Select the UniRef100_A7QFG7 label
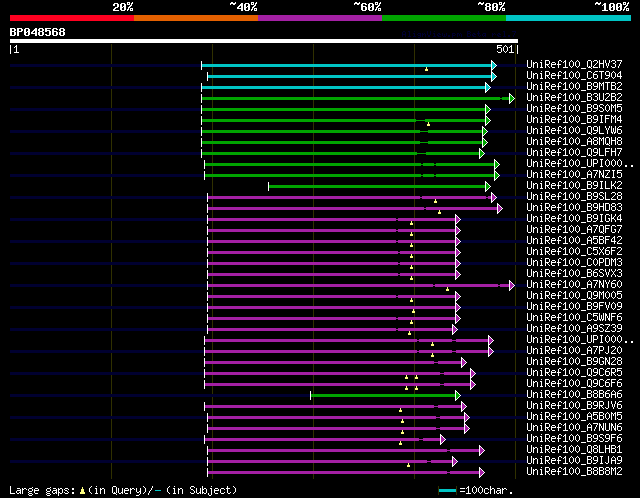Screen dimensions: 640x498 (x=574, y=229)
